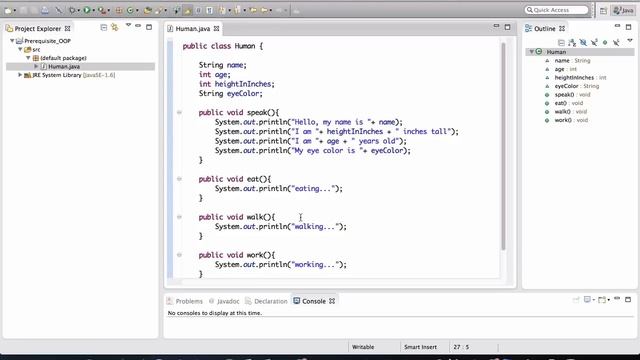Select the Project Explorer tab
The height and width of the screenshot is (360, 640).
coord(38,29)
